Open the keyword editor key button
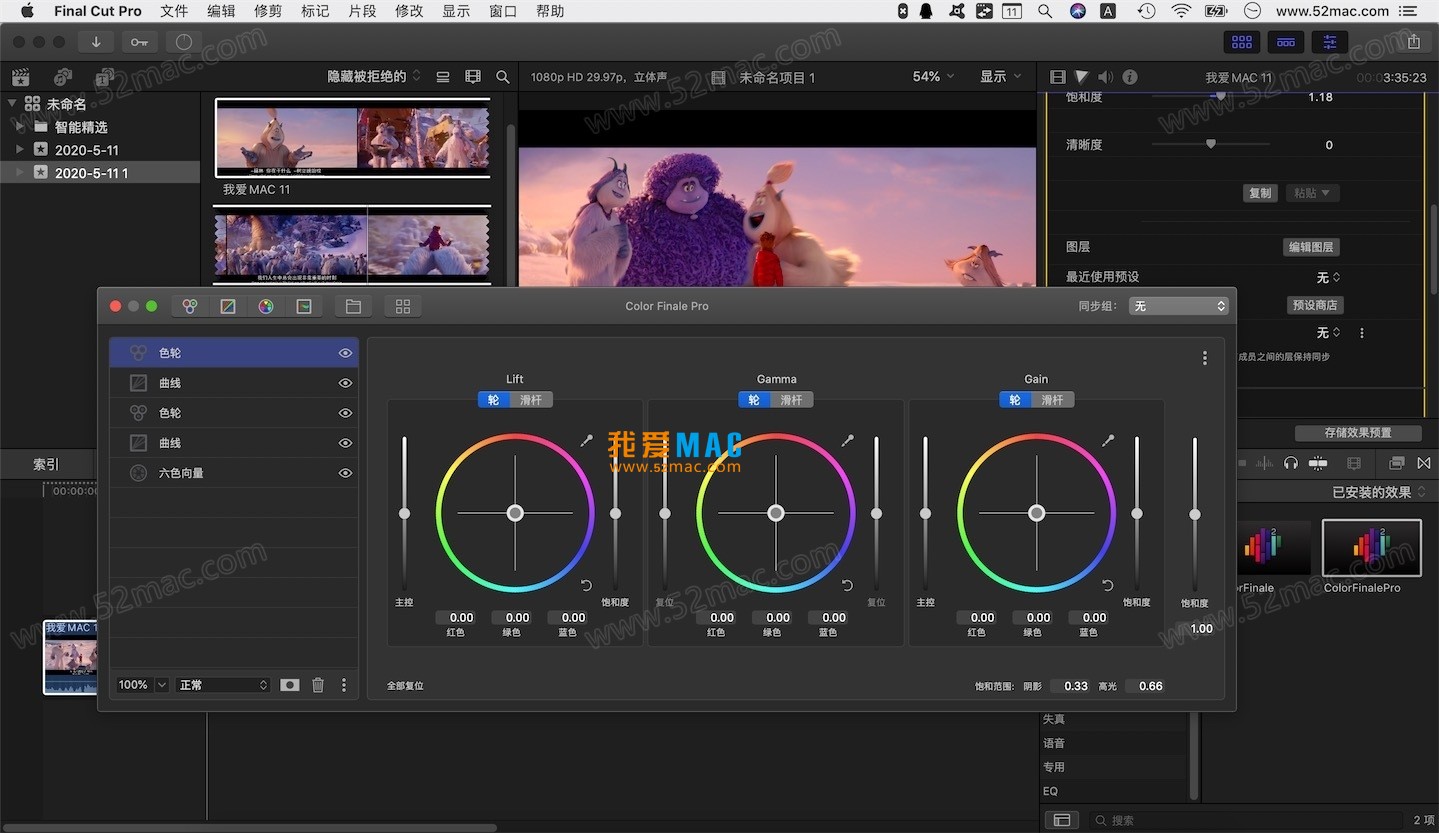The height and width of the screenshot is (833, 1439). coord(139,42)
